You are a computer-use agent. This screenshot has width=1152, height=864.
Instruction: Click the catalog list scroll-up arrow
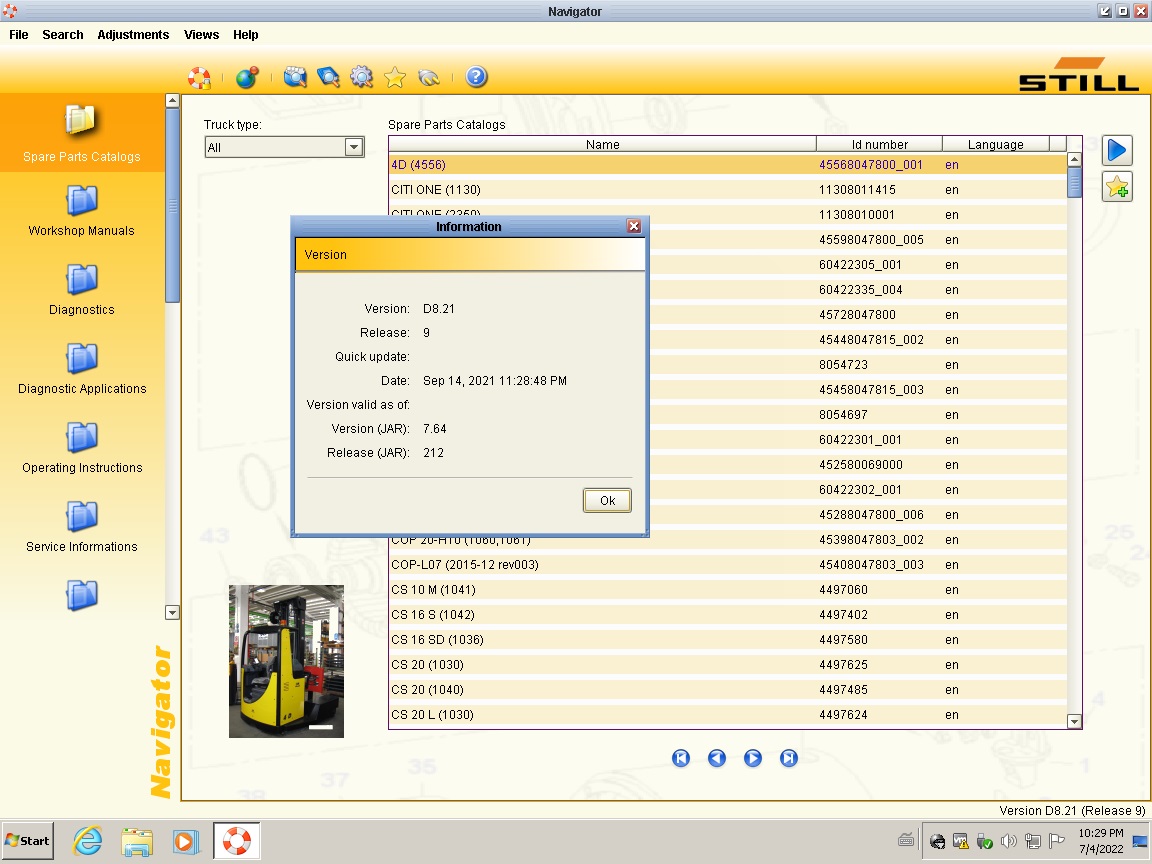coord(1074,159)
